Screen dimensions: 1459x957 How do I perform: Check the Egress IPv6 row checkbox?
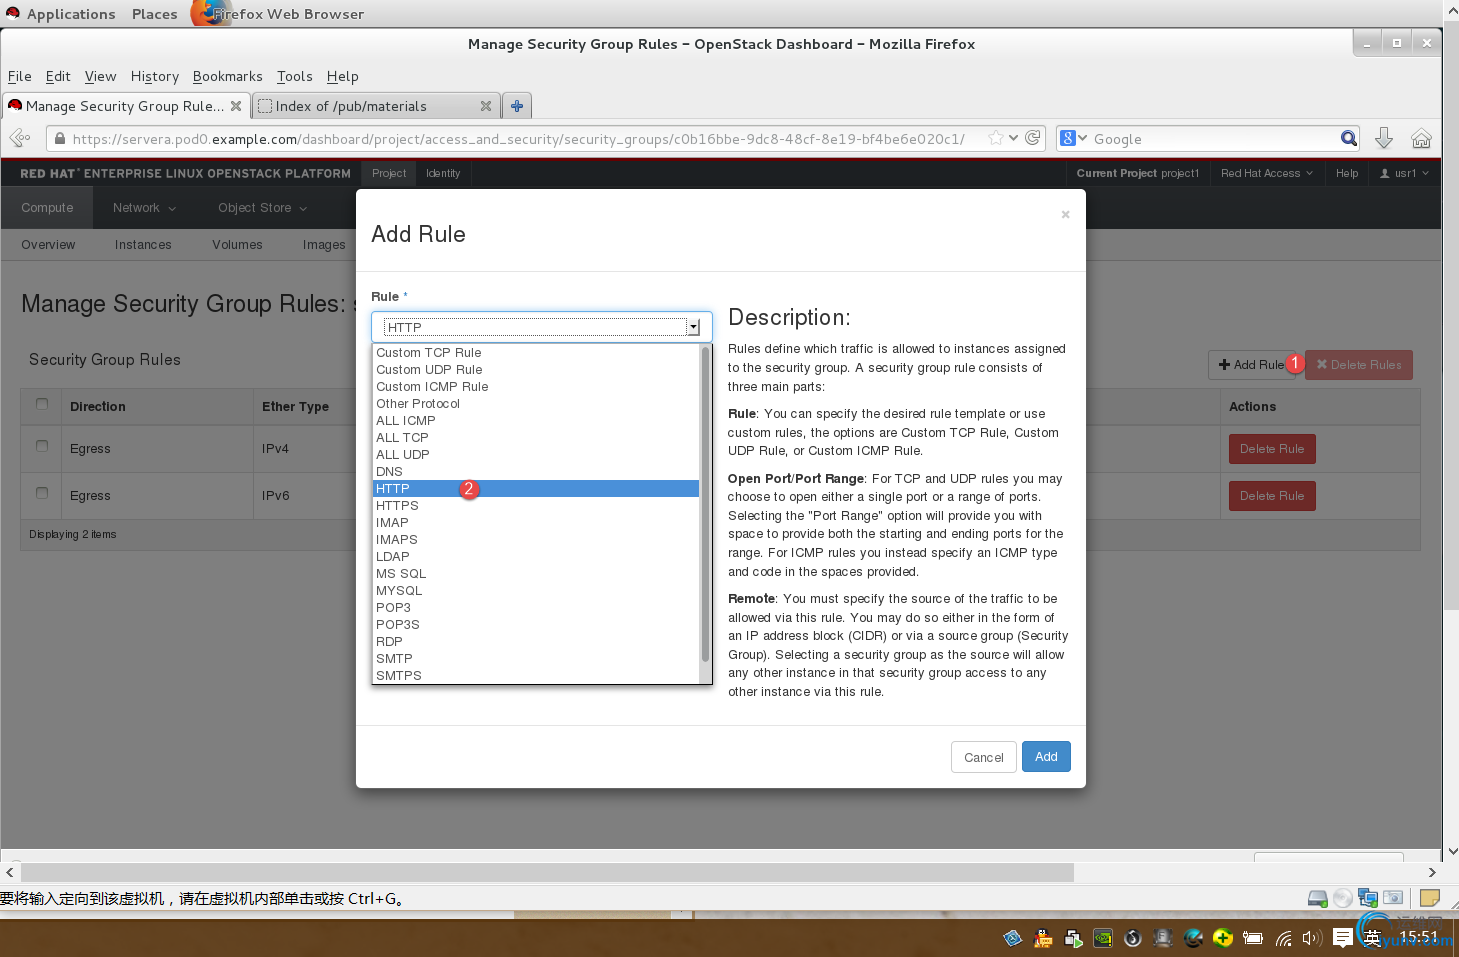(x=42, y=493)
